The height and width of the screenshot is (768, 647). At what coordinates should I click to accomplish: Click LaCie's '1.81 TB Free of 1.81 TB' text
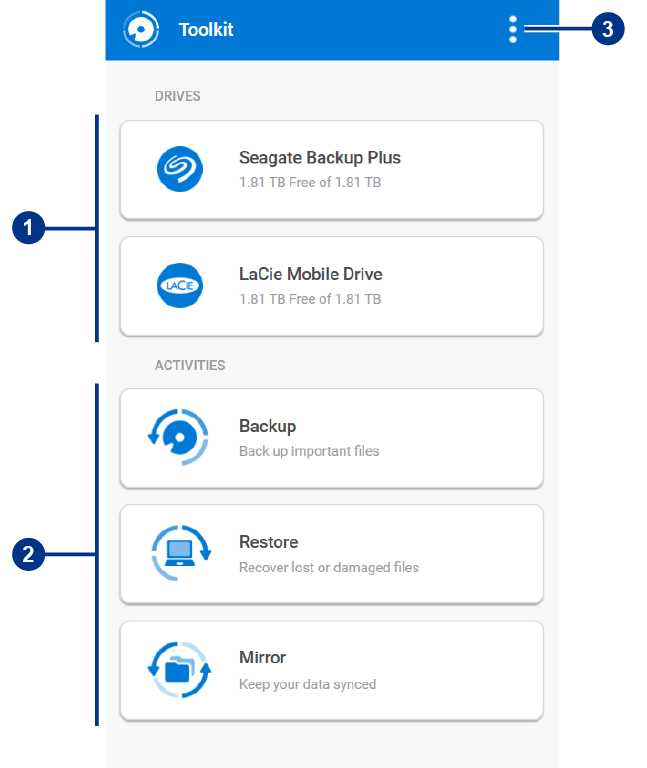(x=310, y=299)
